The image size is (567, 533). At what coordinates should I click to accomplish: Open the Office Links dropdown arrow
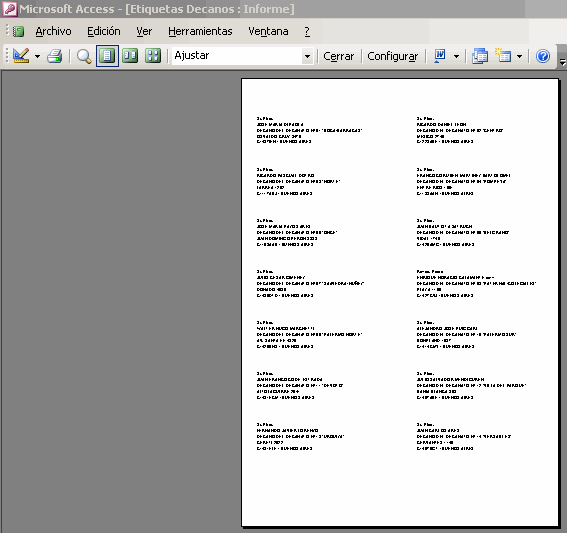pyautogui.click(x=456, y=56)
